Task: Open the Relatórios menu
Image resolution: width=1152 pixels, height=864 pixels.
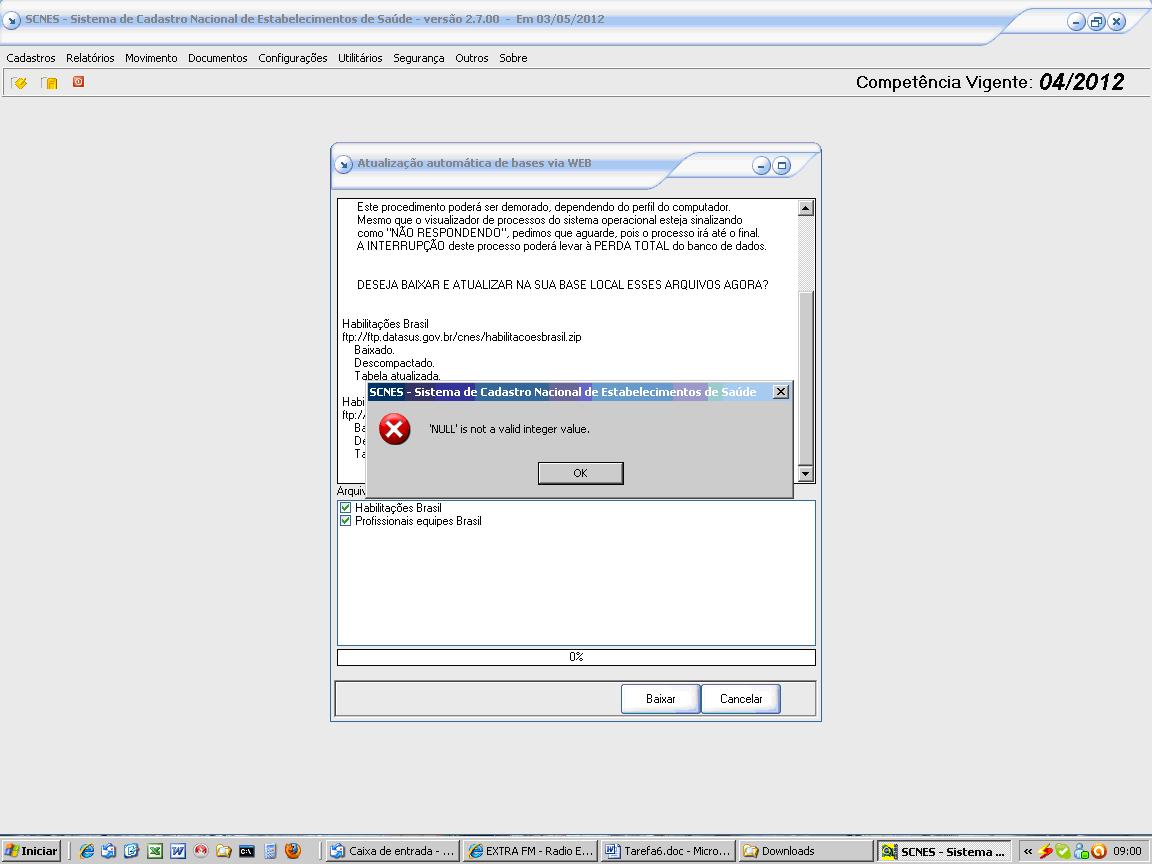Action: click(90, 58)
